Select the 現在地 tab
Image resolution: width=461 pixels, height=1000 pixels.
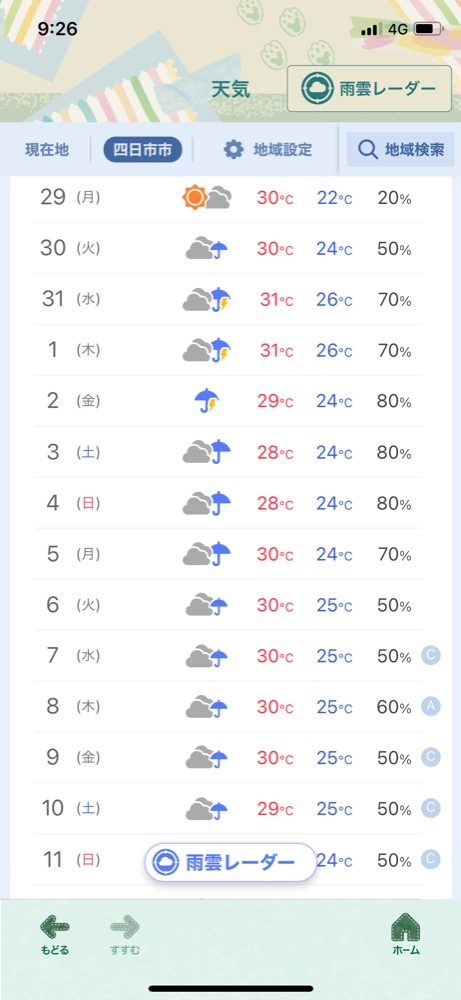(47, 151)
